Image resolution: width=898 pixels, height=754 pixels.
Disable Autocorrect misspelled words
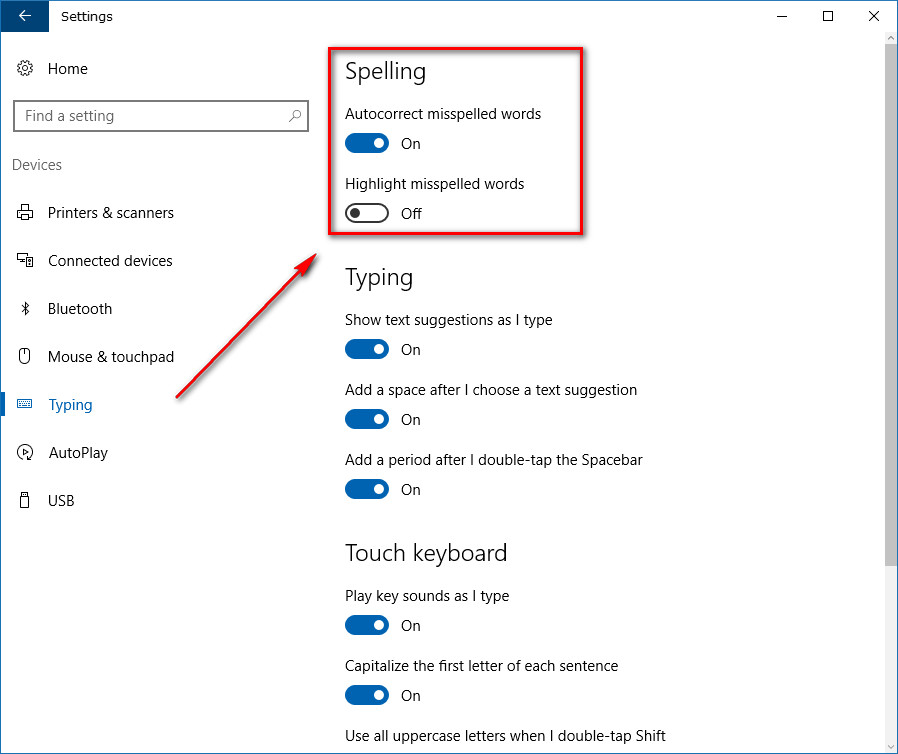pyautogui.click(x=367, y=143)
